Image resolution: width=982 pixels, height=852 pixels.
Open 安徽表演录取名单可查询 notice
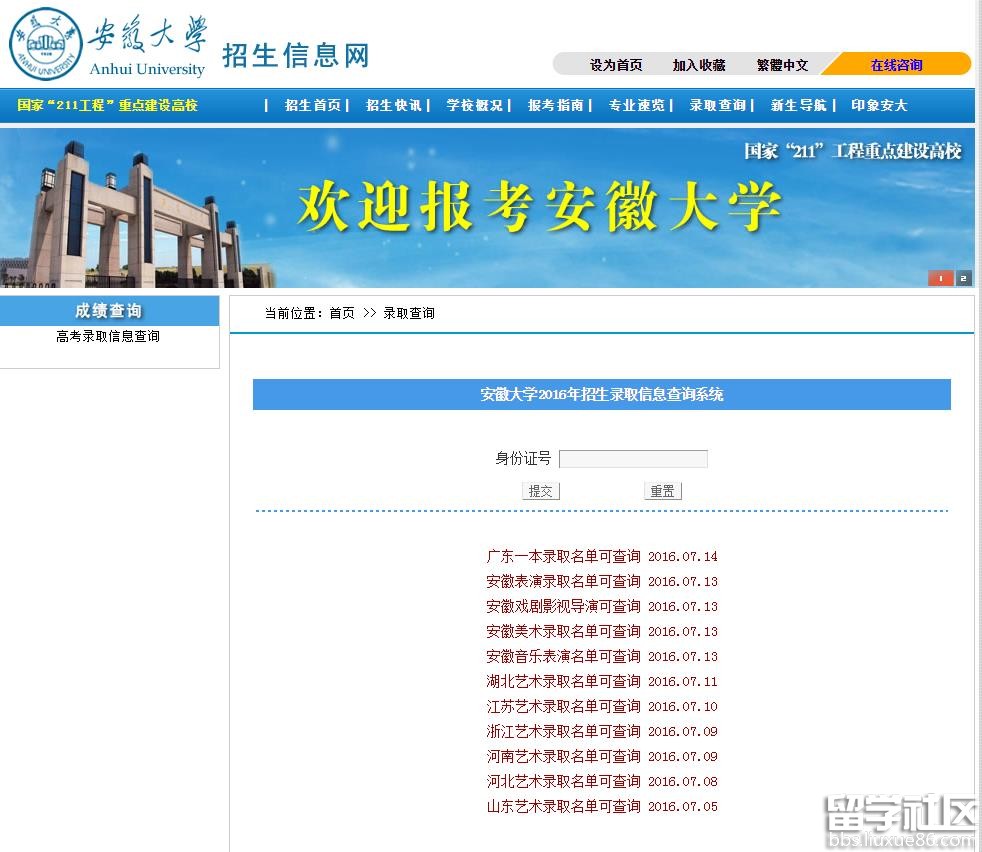tap(563, 581)
